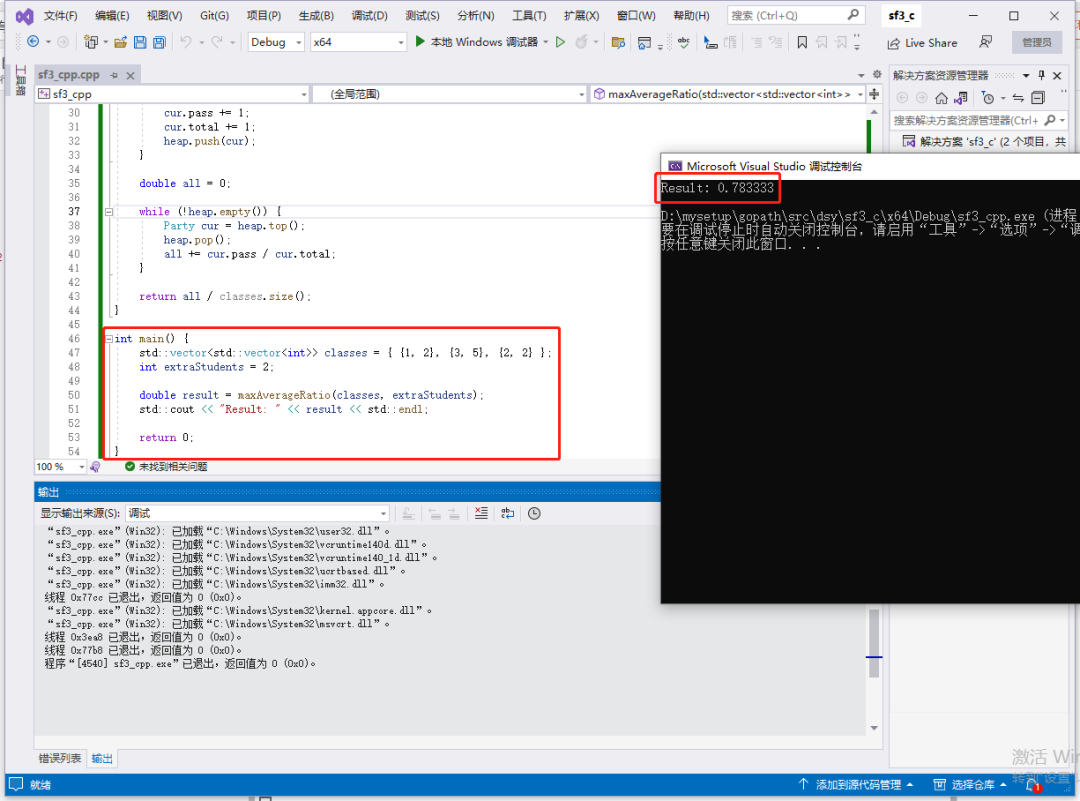
Task: Click 添加到源代码管理 in status bar
Action: point(858,784)
